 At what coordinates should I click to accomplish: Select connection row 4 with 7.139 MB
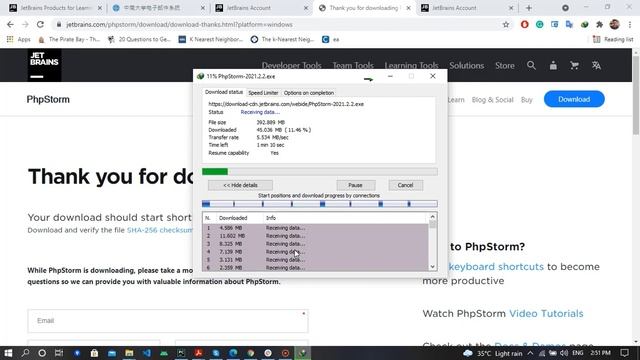click(x=316, y=252)
